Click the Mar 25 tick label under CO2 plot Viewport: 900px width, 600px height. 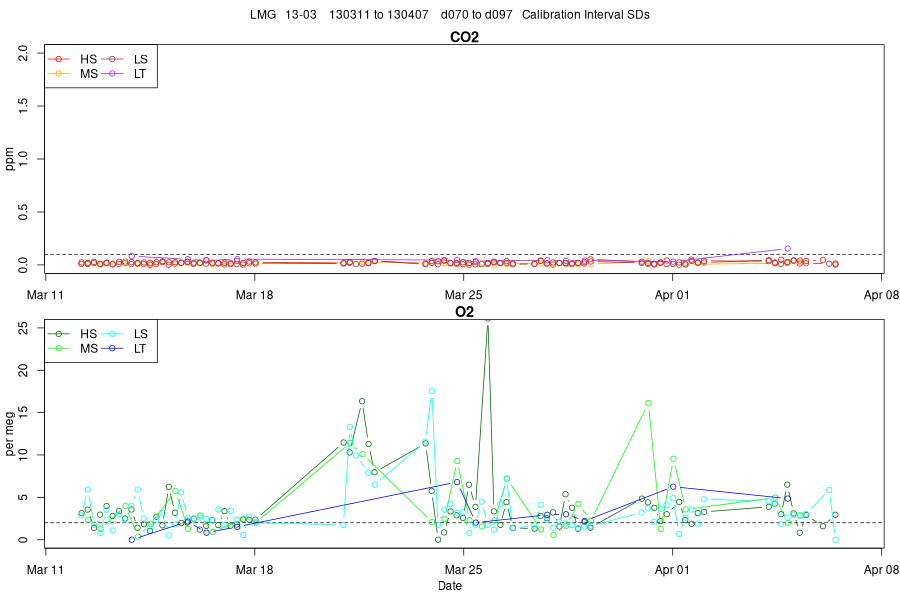(x=463, y=295)
